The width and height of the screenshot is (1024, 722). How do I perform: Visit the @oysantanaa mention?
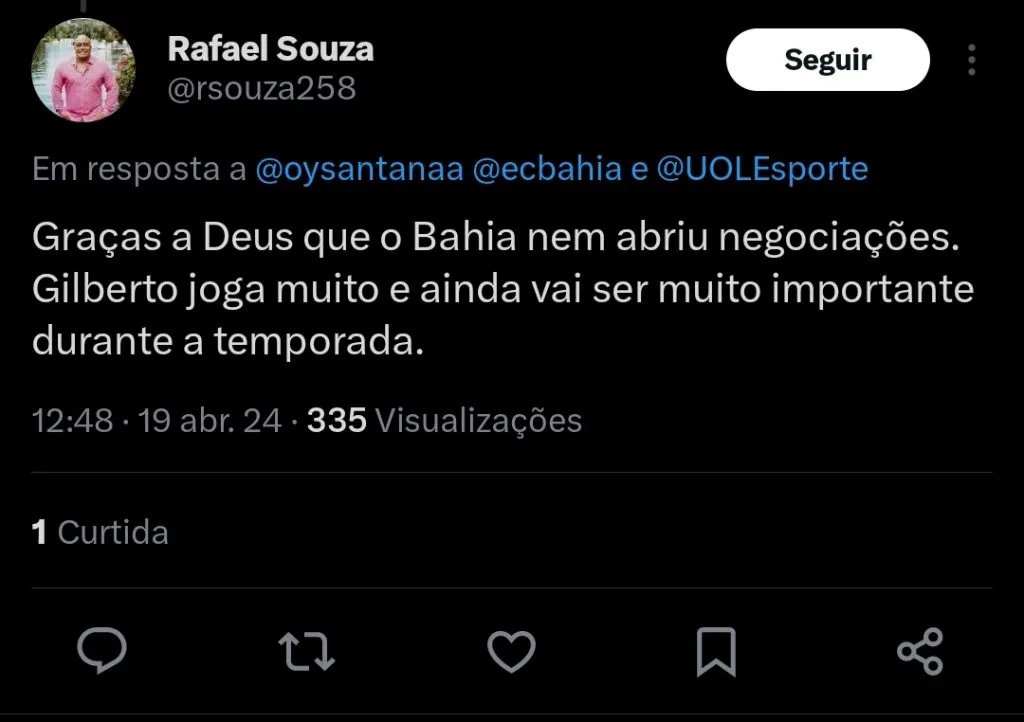tap(360, 169)
